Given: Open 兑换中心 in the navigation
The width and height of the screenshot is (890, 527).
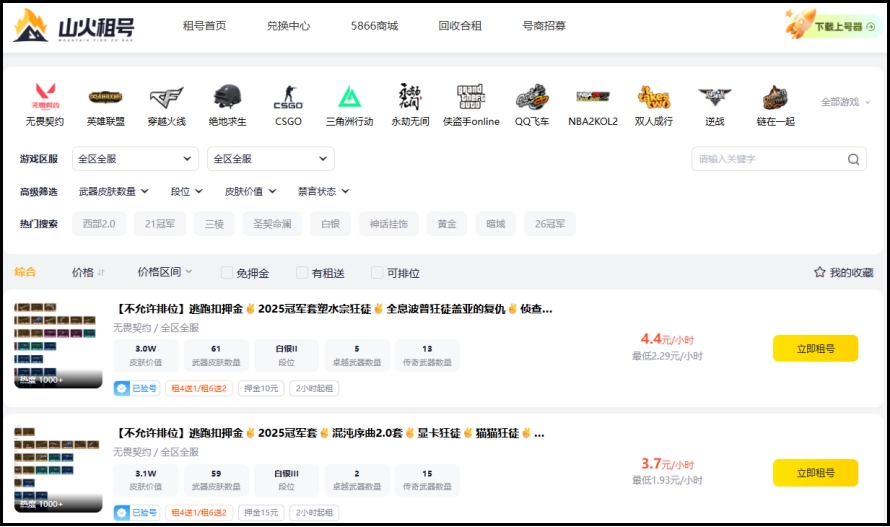Looking at the screenshot, I should coord(288,26).
